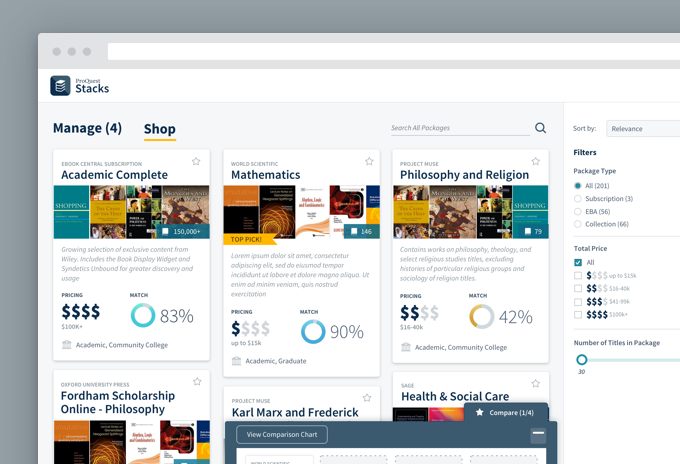Image resolution: width=680 pixels, height=464 pixels.
Task: Open the Sort by Relevance dropdown
Action: [x=643, y=129]
